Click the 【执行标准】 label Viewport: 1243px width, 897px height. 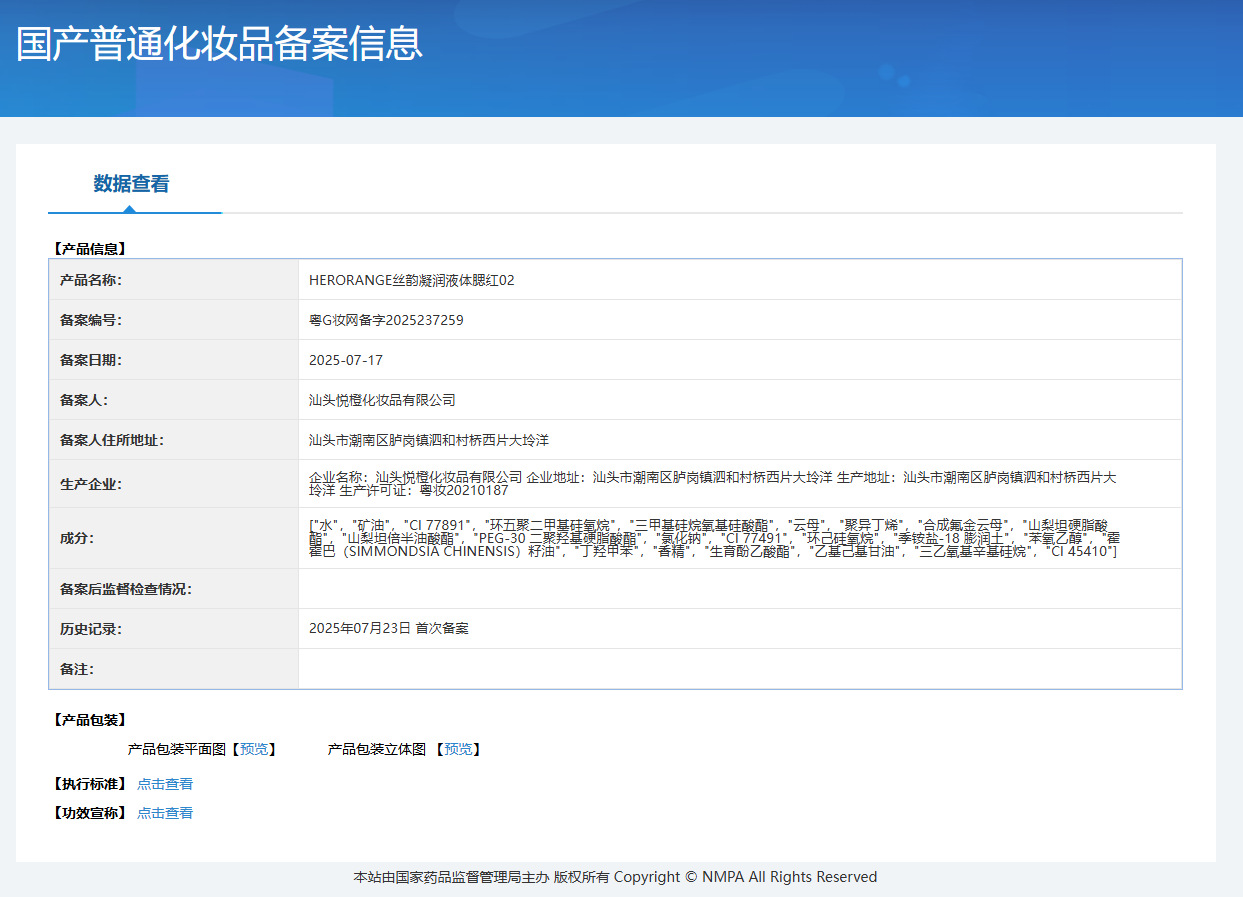point(89,784)
